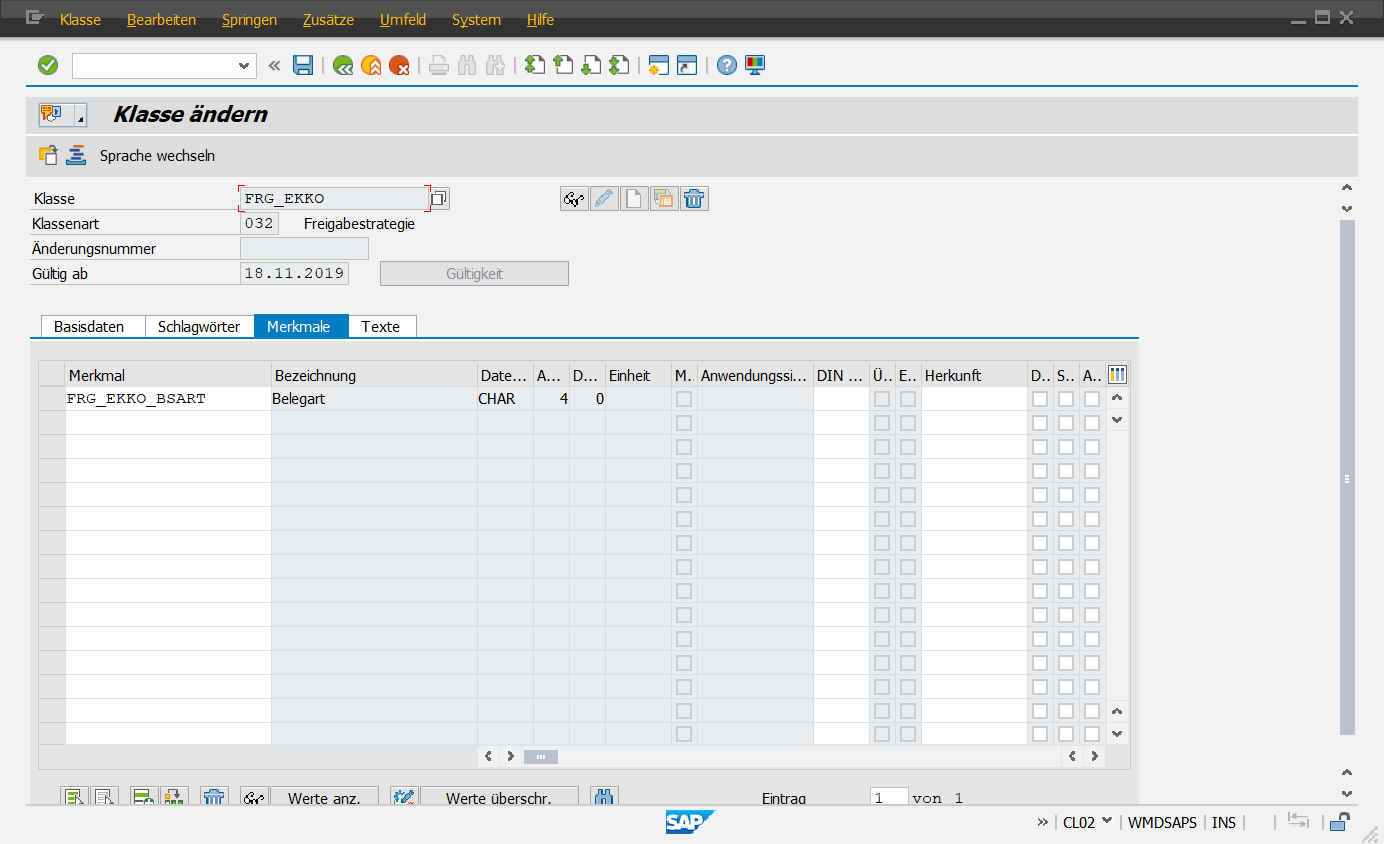Customize local layout via monitor icon

pos(755,66)
